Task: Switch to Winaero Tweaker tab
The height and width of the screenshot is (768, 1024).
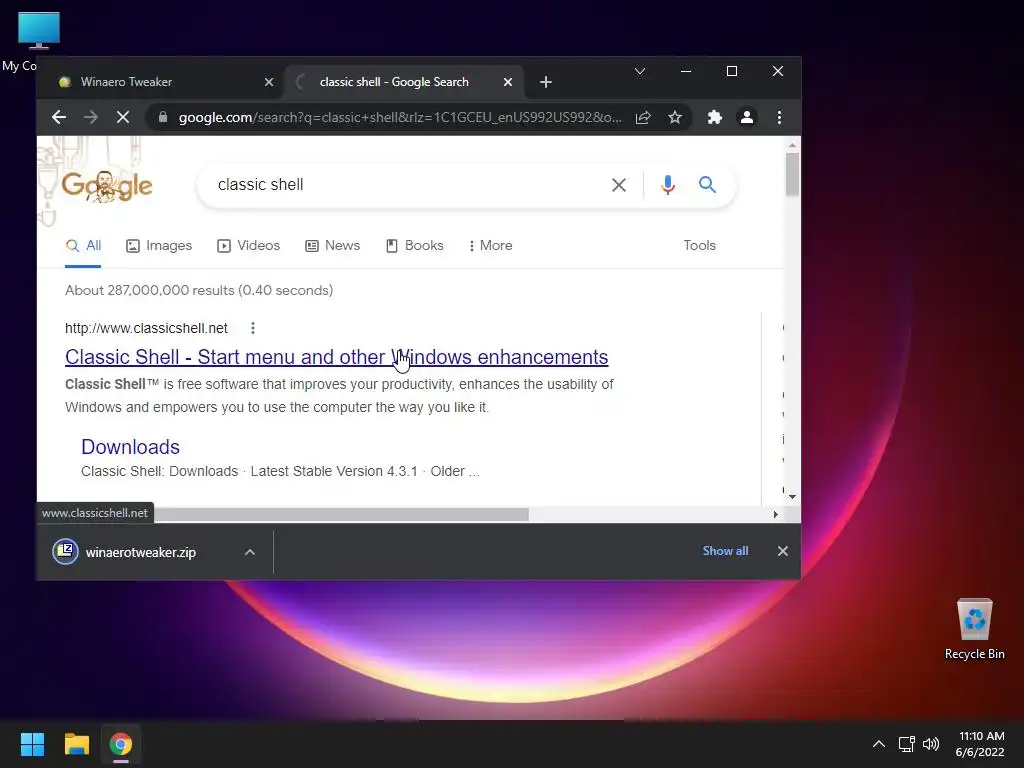Action: pos(161,82)
